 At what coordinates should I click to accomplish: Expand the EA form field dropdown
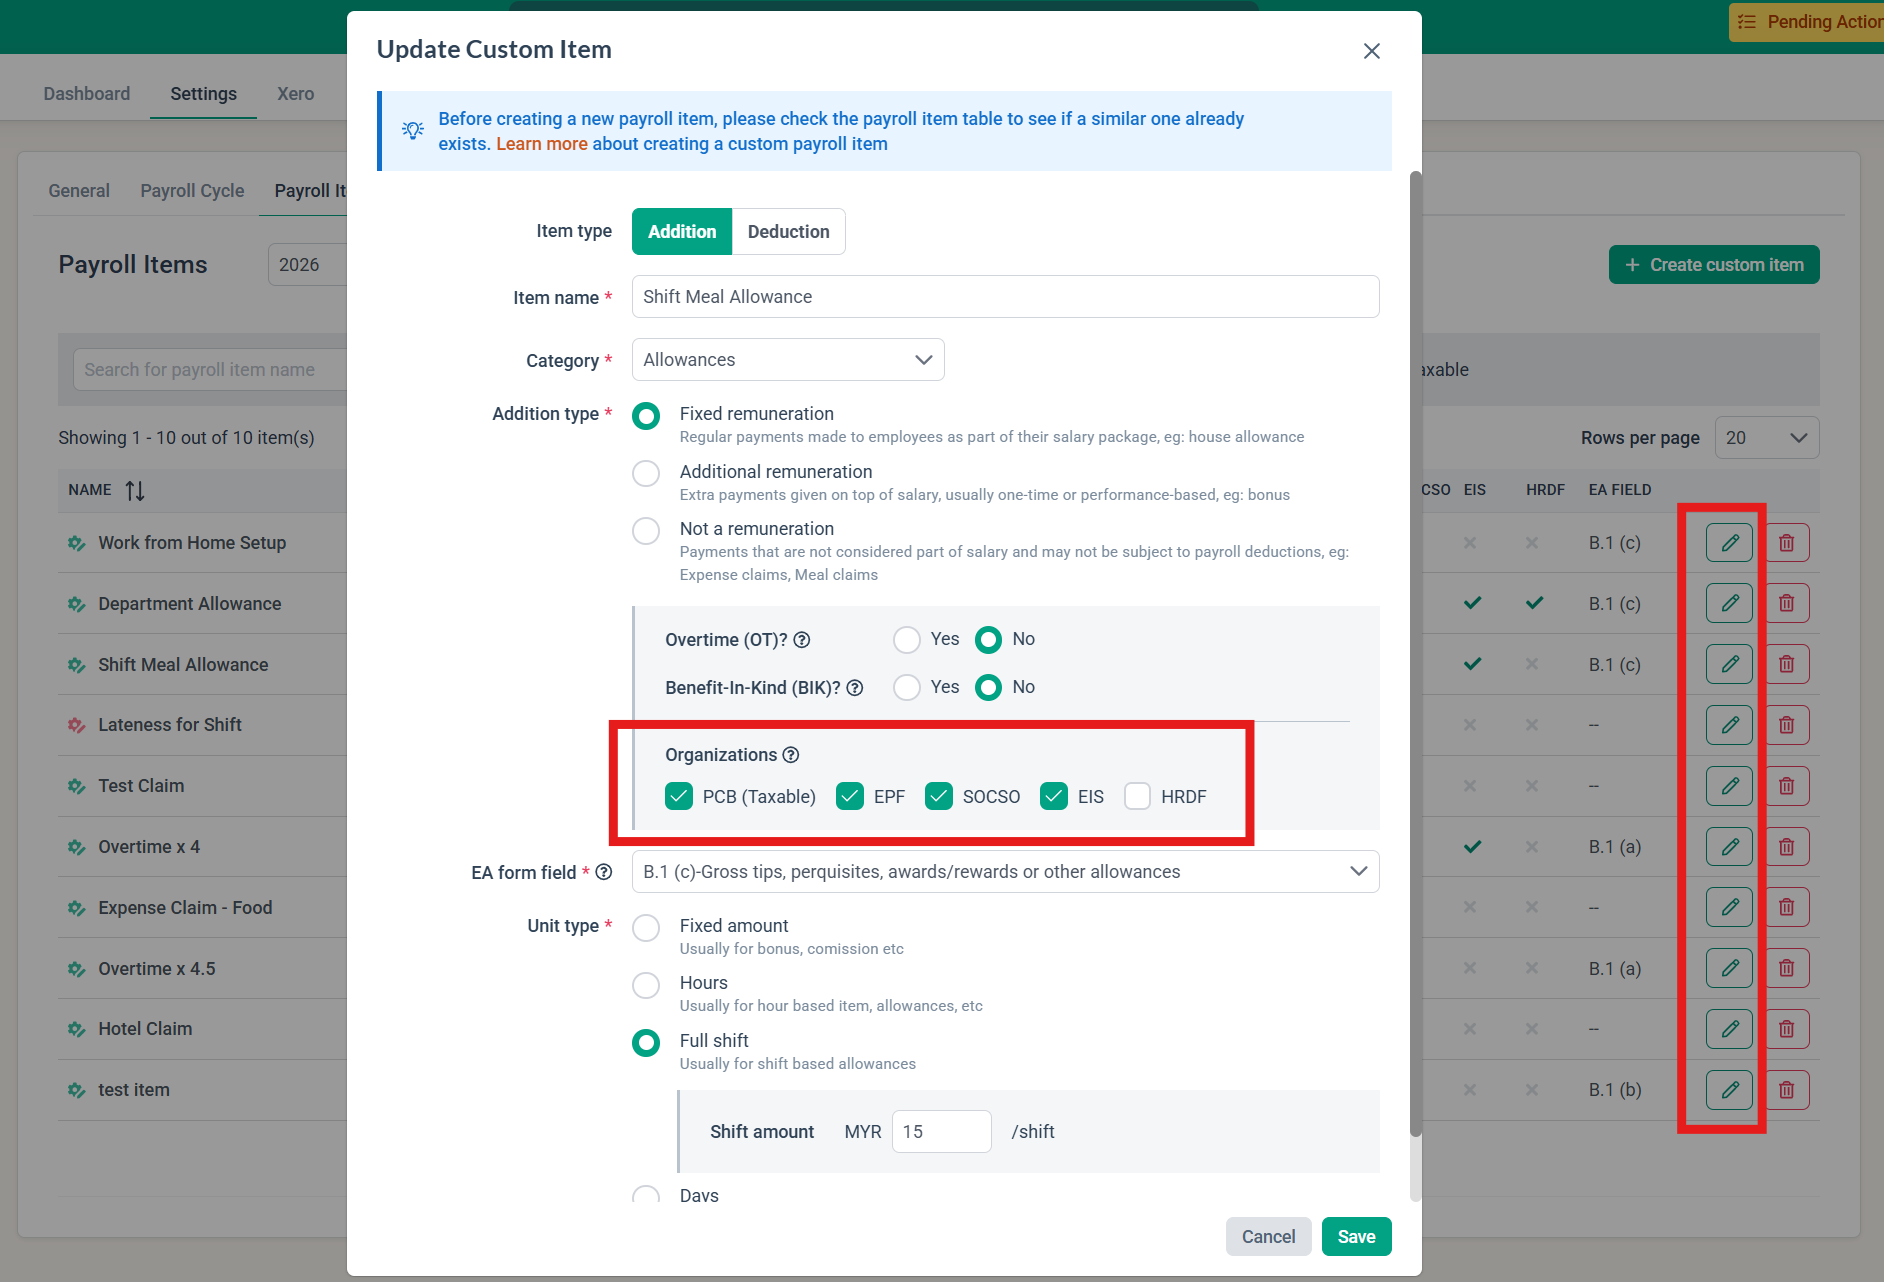click(1006, 872)
